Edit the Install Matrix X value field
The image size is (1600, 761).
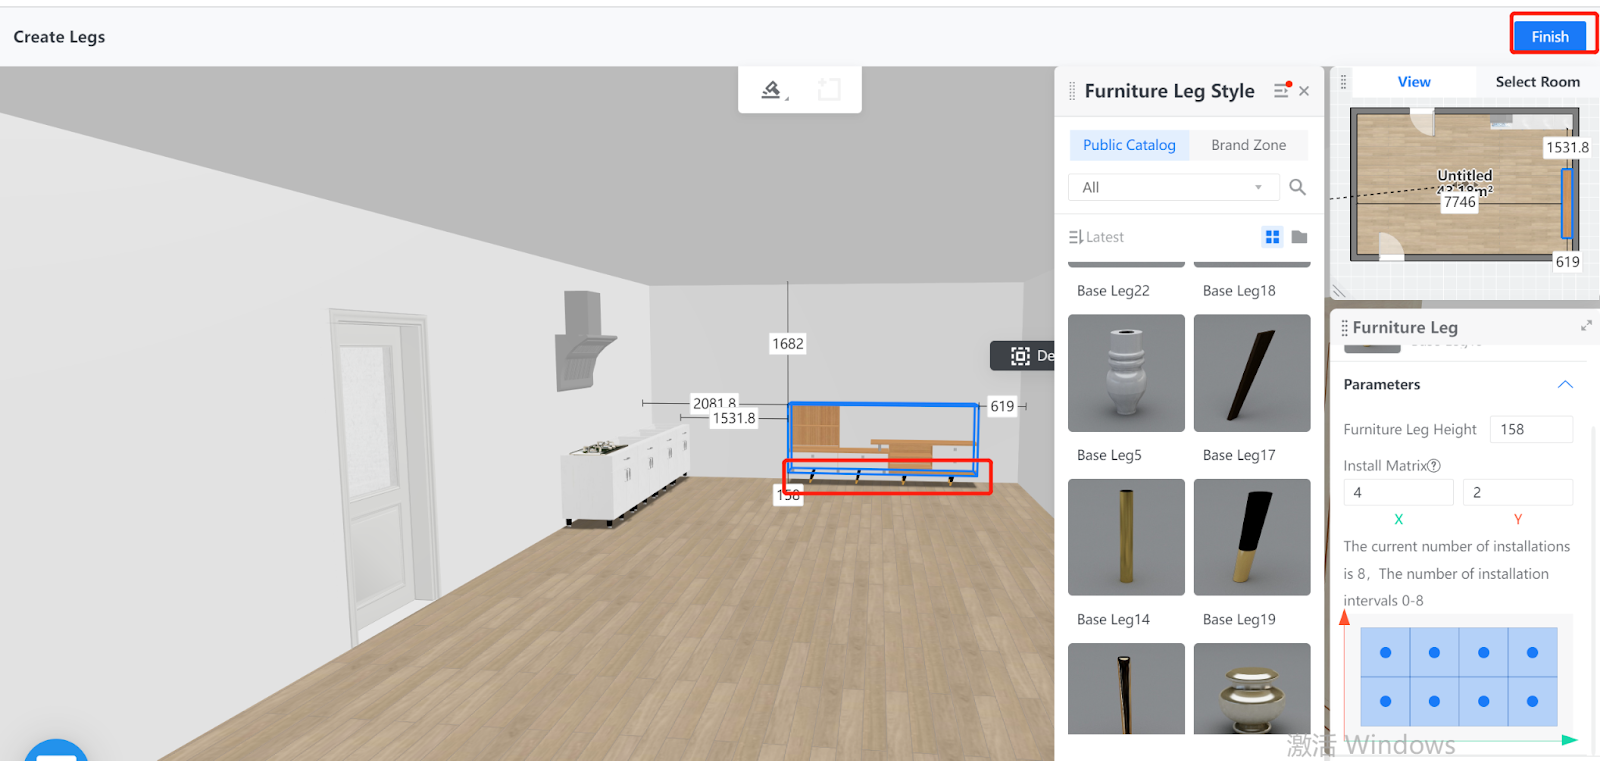click(x=1398, y=492)
